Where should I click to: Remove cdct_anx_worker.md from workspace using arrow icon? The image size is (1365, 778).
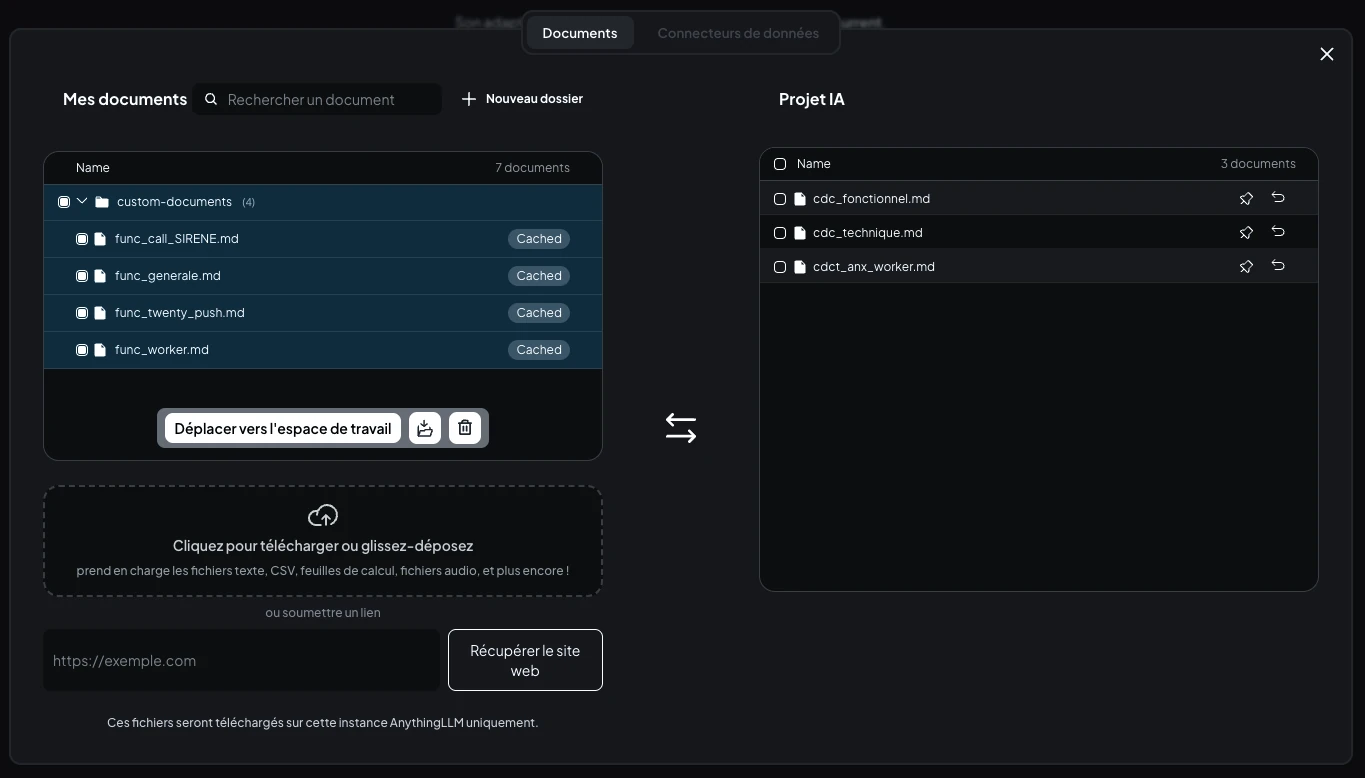tap(1278, 266)
